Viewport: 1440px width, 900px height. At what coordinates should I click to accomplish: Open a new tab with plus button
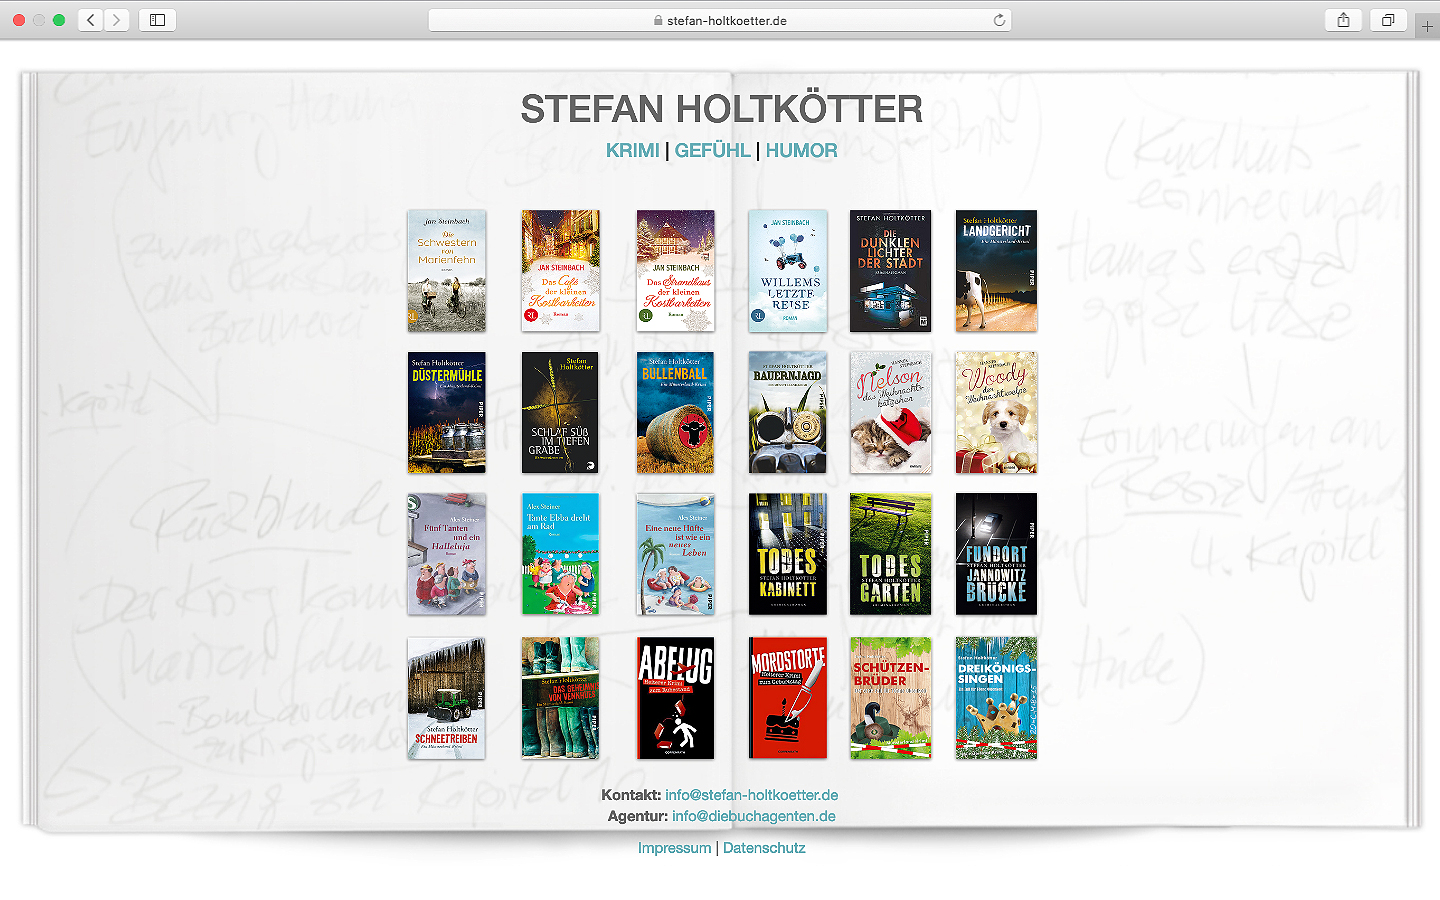point(1428,26)
